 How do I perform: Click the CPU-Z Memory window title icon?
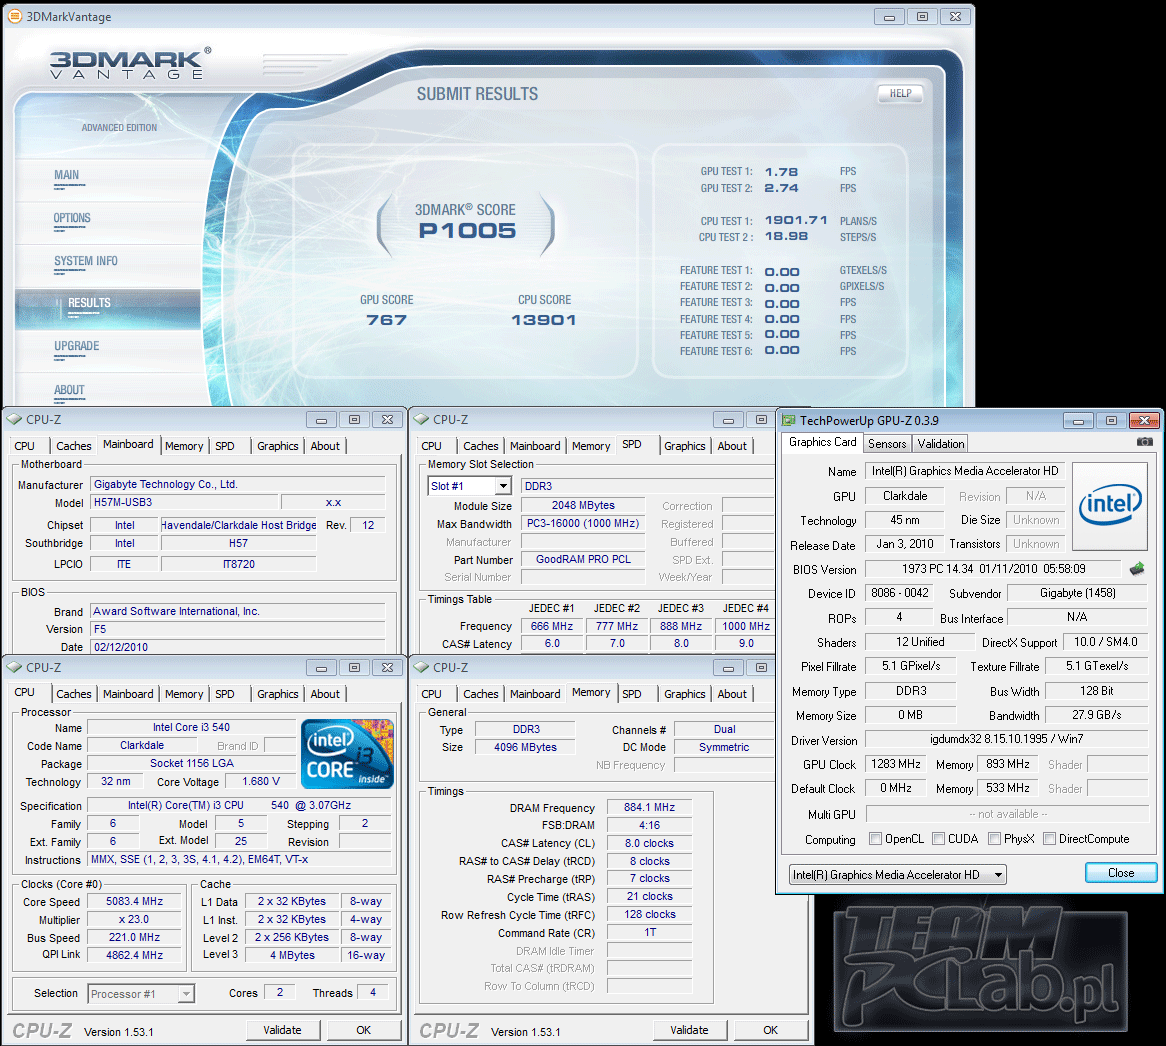[x=421, y=668]
